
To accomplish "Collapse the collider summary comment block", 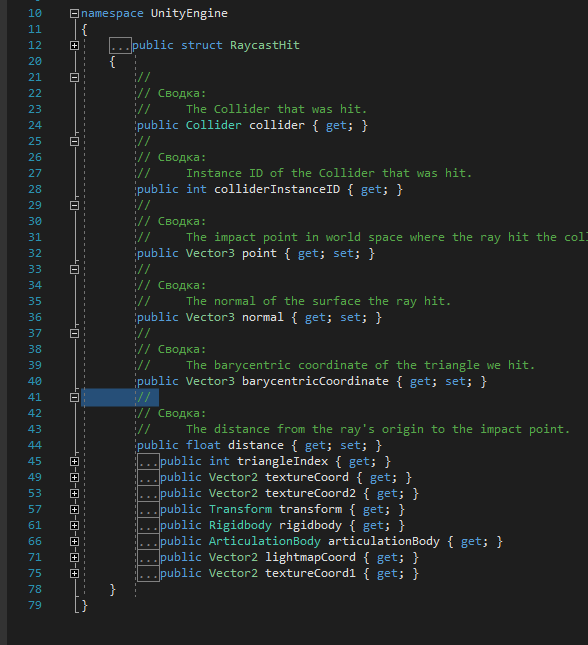I will 74,77.
